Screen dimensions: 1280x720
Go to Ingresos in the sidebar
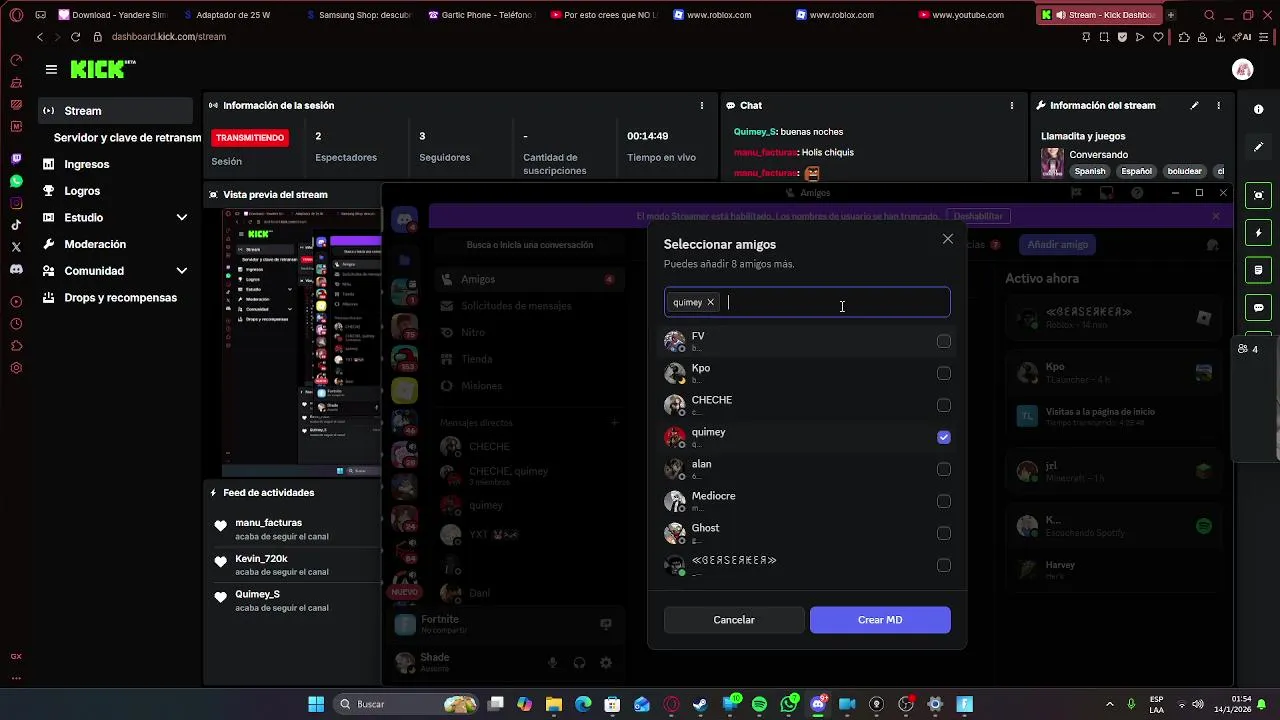(87, 164)
